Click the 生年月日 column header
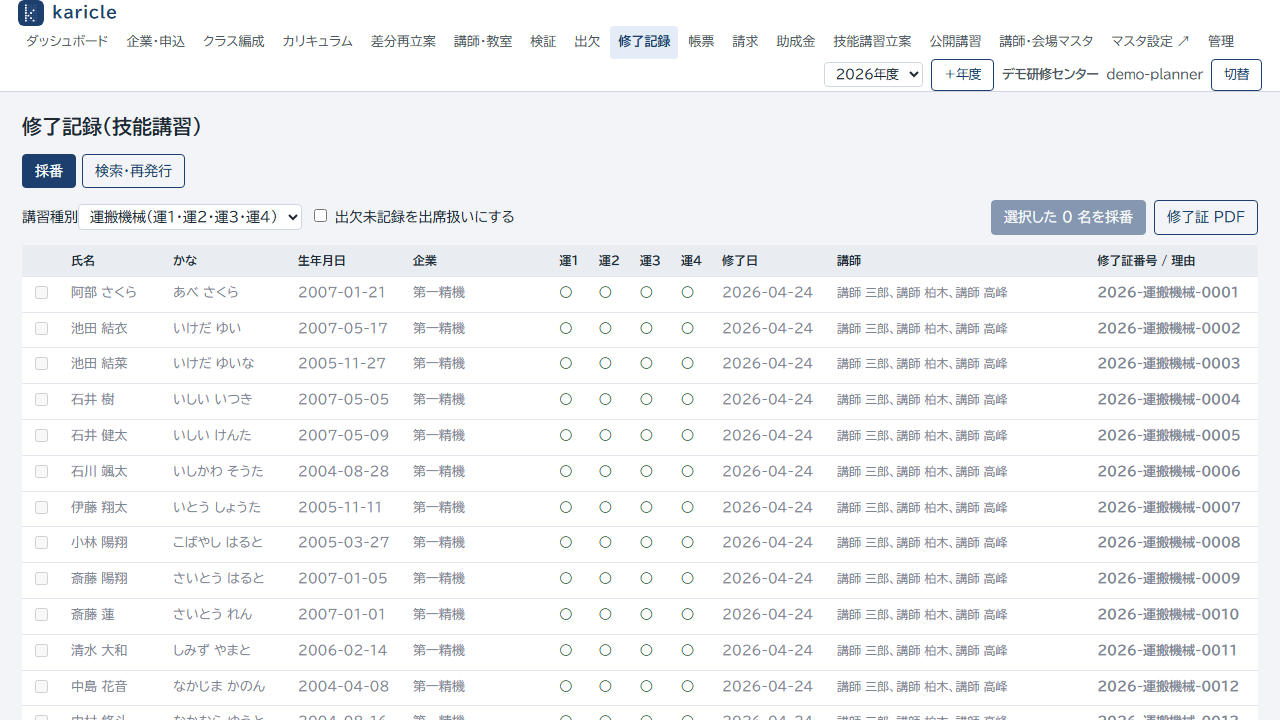 click(322, 261)
